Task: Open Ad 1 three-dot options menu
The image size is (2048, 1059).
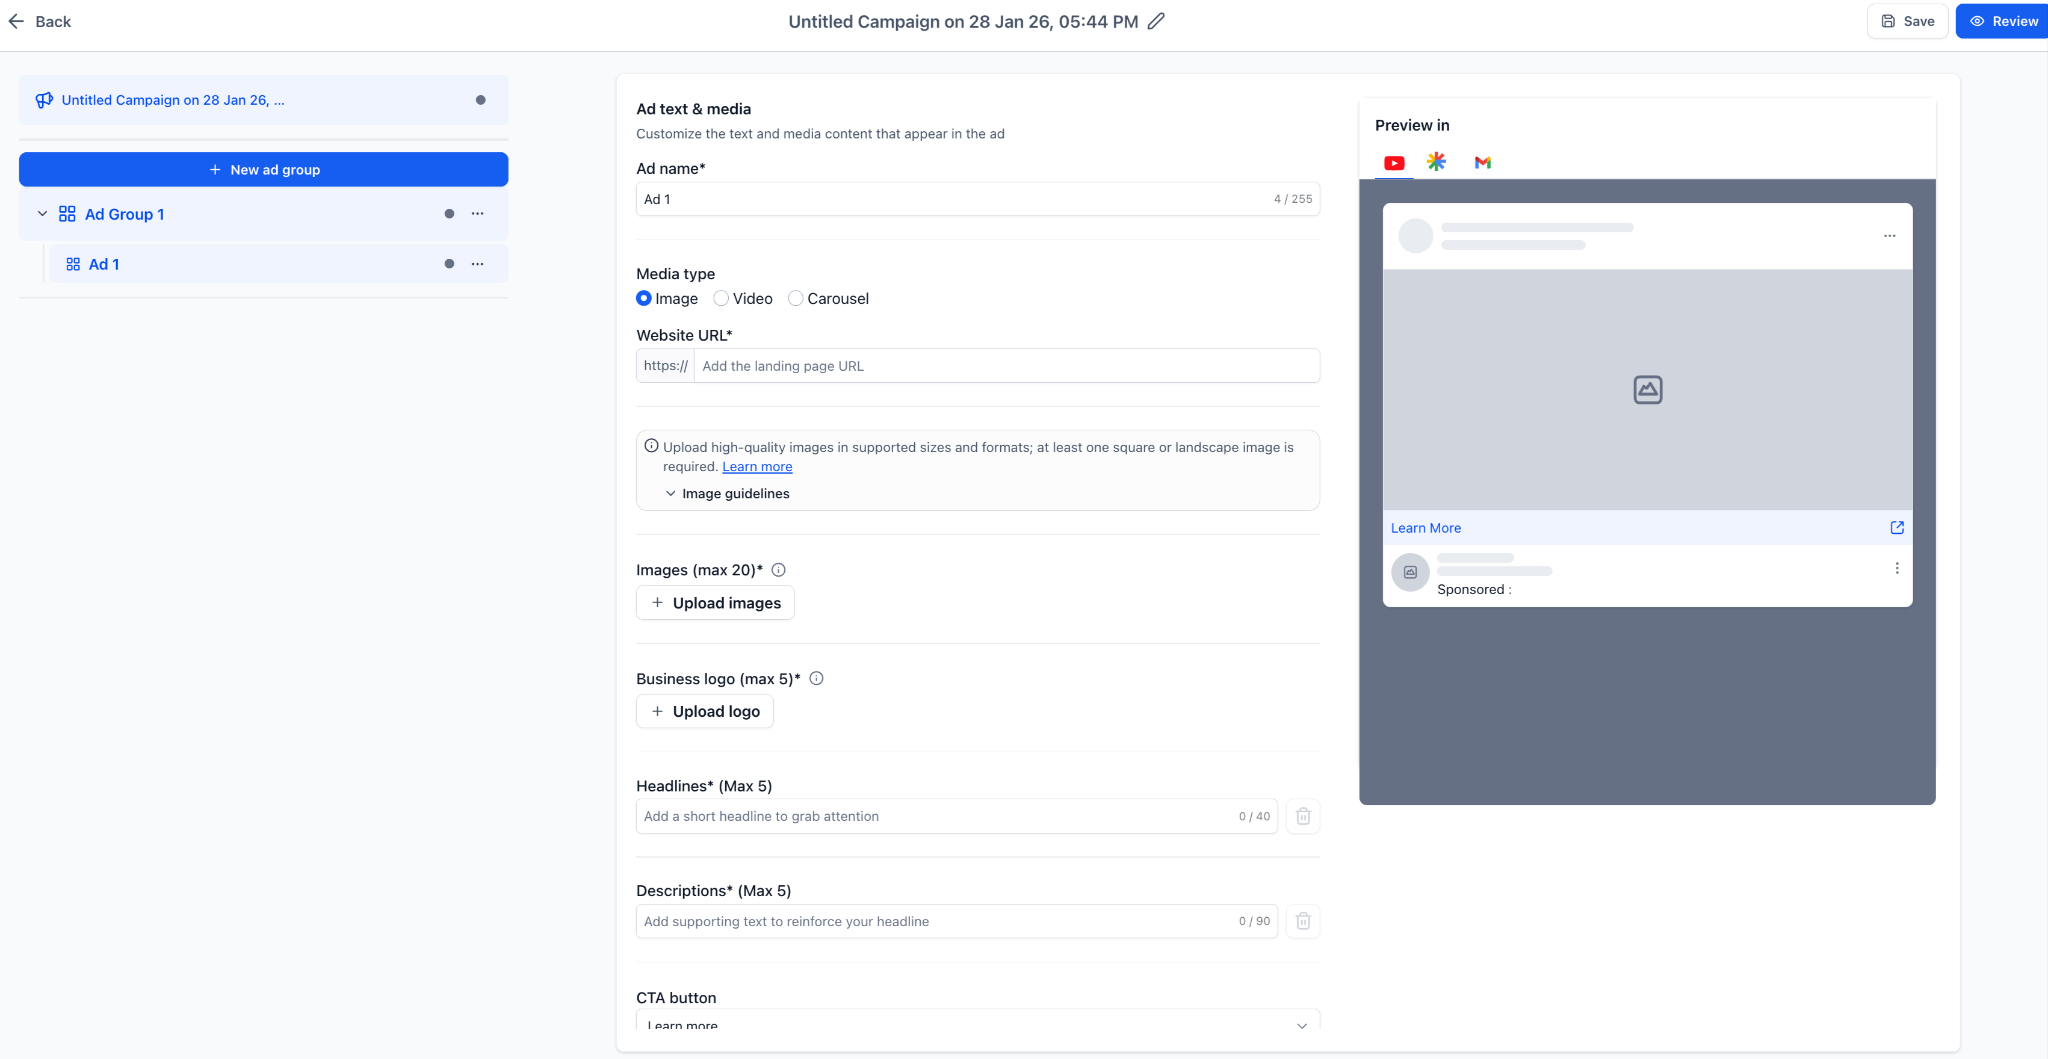Action: (478, 264)
